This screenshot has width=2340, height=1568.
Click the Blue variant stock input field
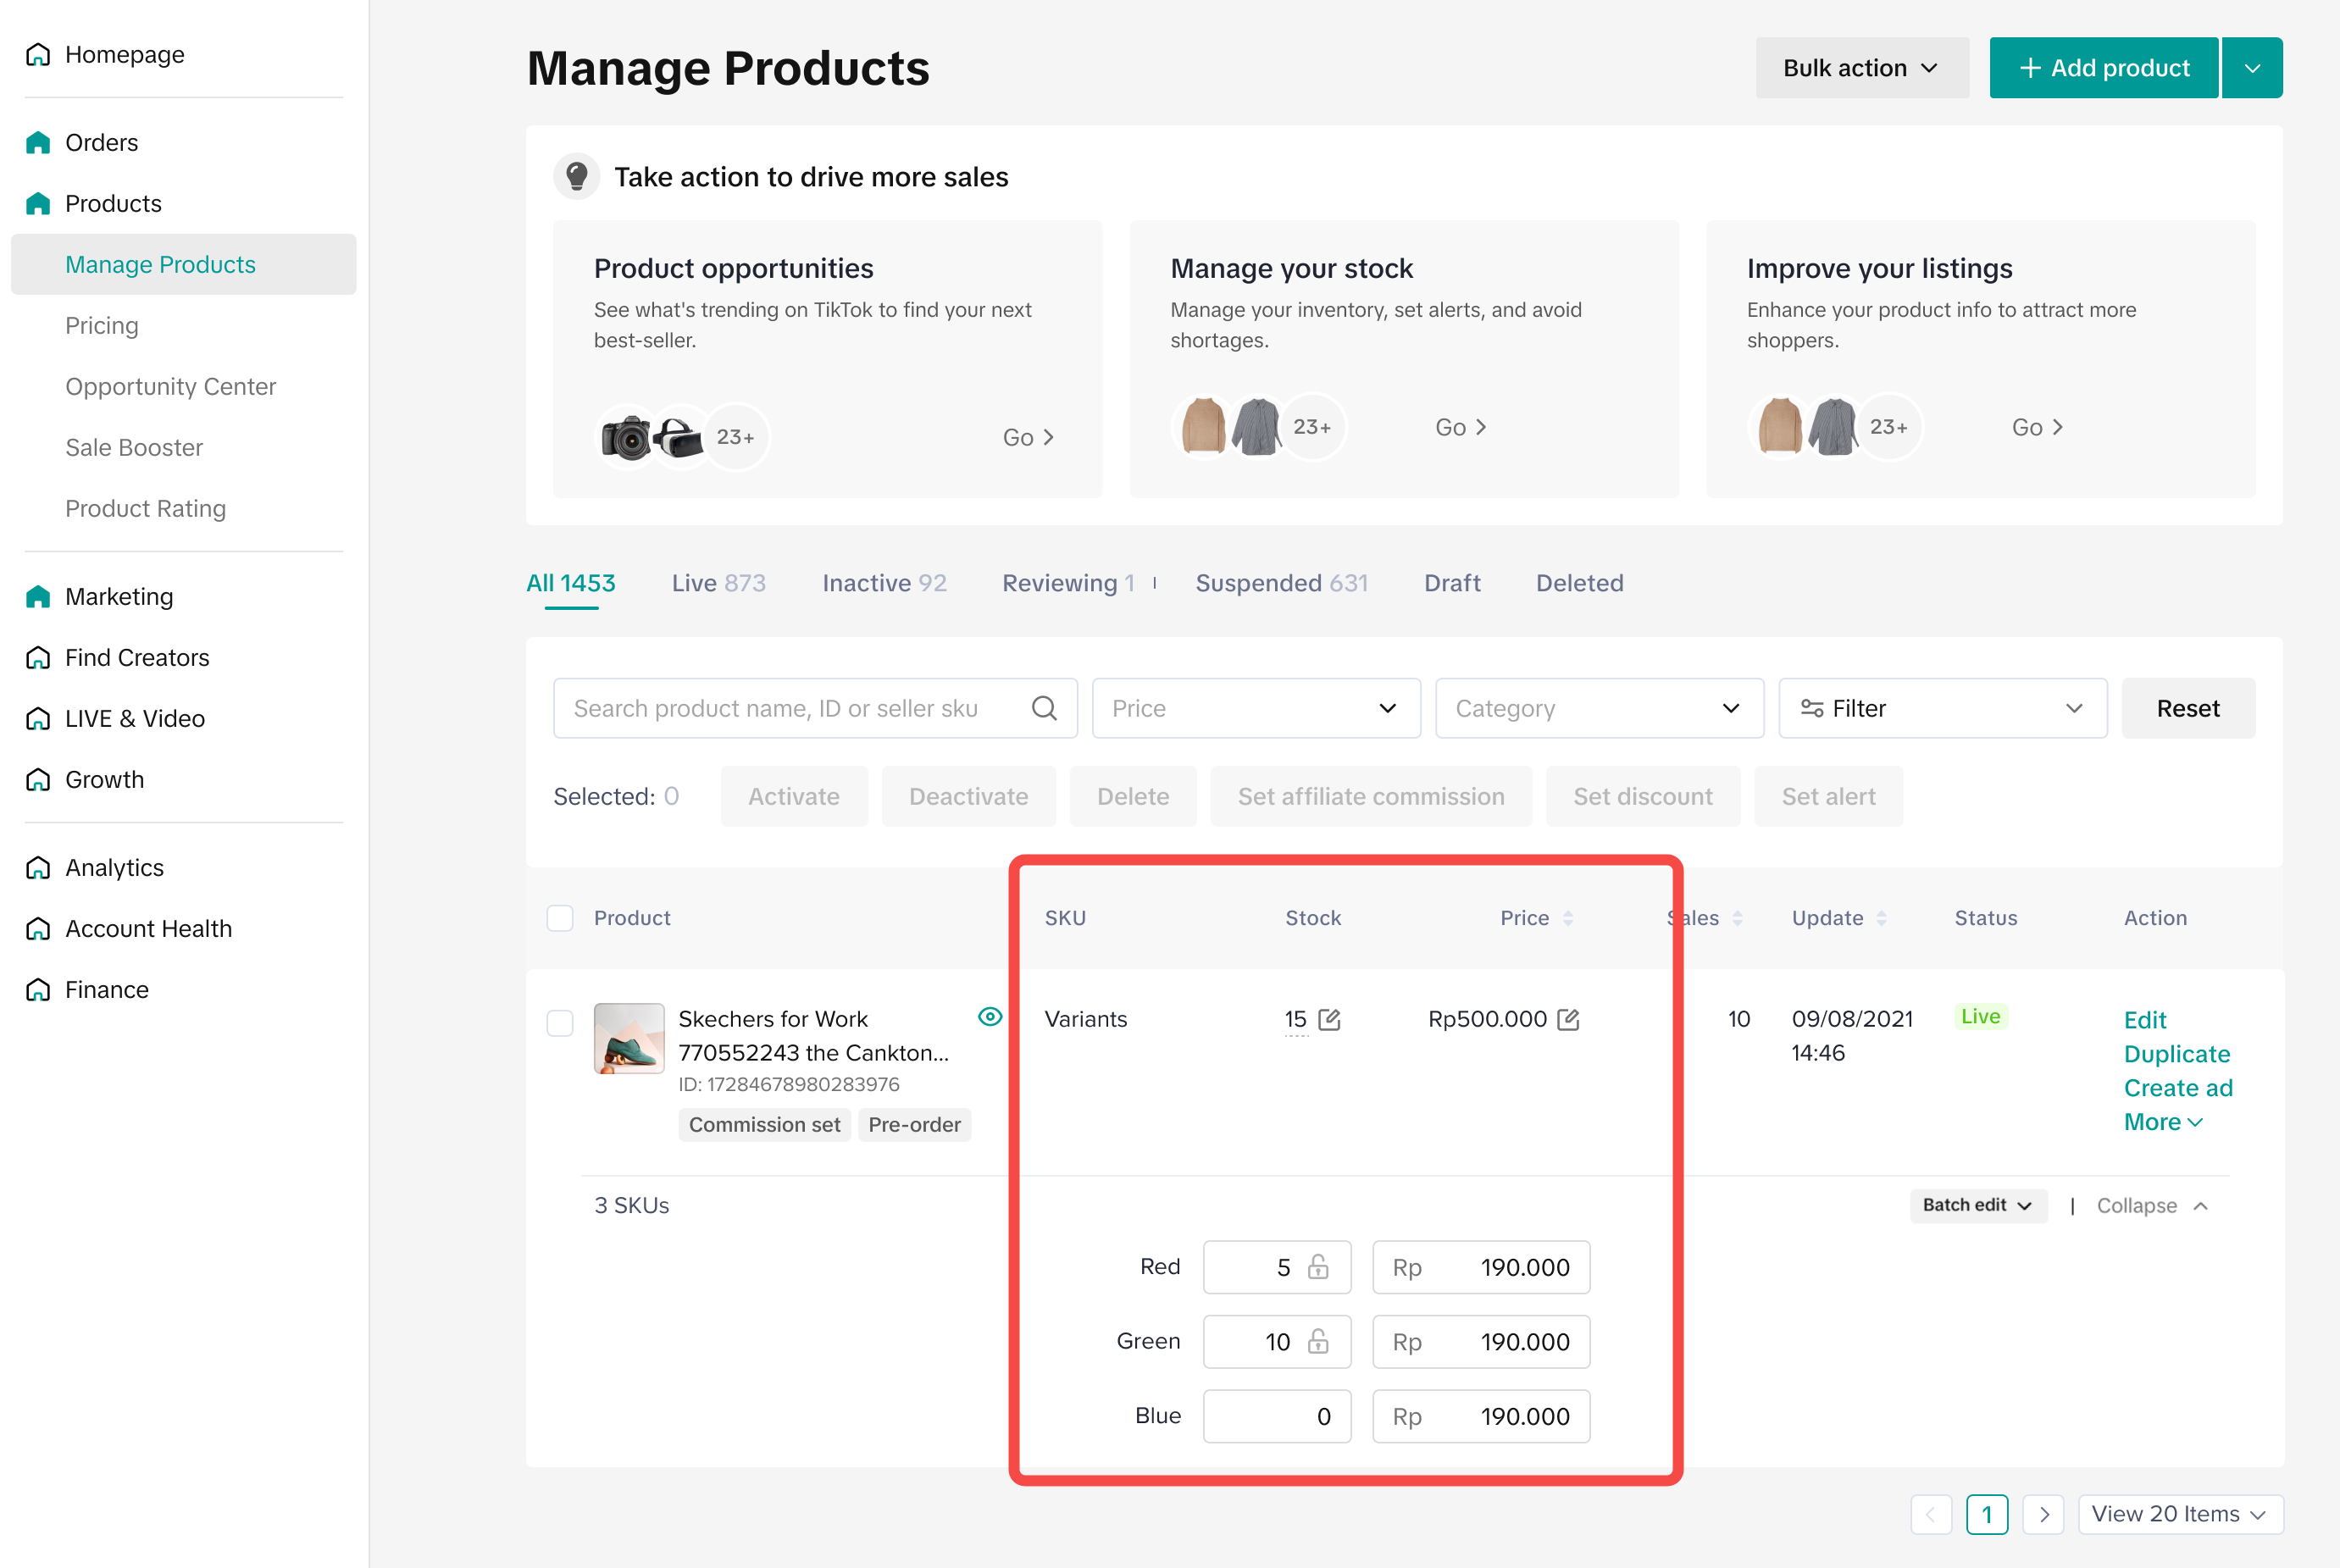point(1276,1416)
